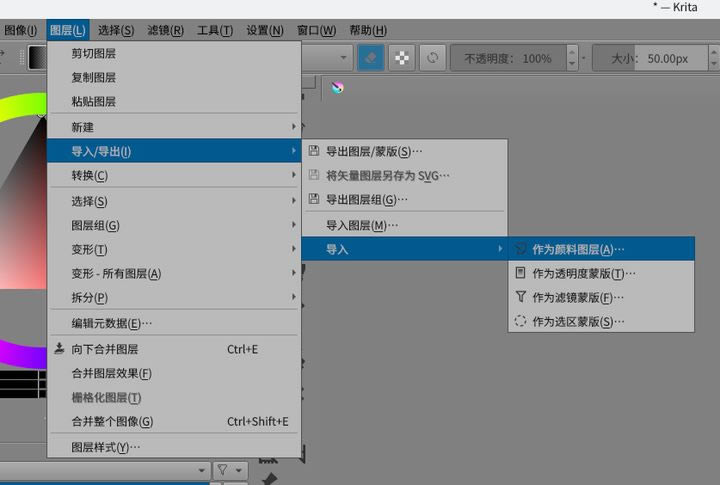The height and width of the screenshot is (485, 720).
Task: Increase opacity with the up stepper arrow
Action: [x=572, y=52]
